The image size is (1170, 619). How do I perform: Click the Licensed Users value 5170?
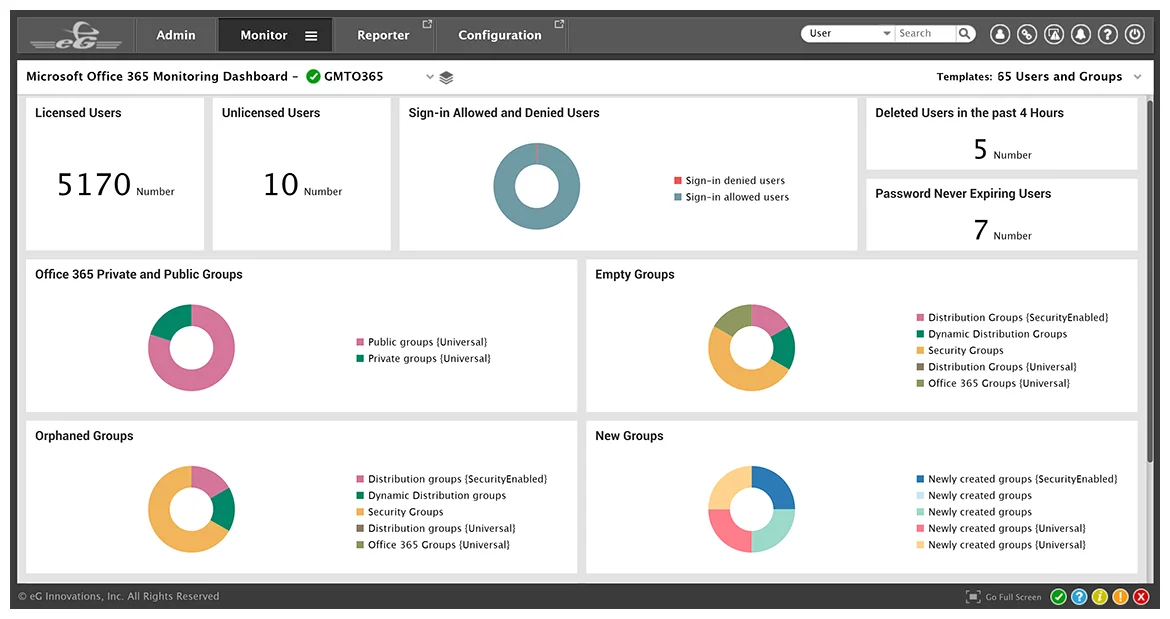click(x=94, y=185)
